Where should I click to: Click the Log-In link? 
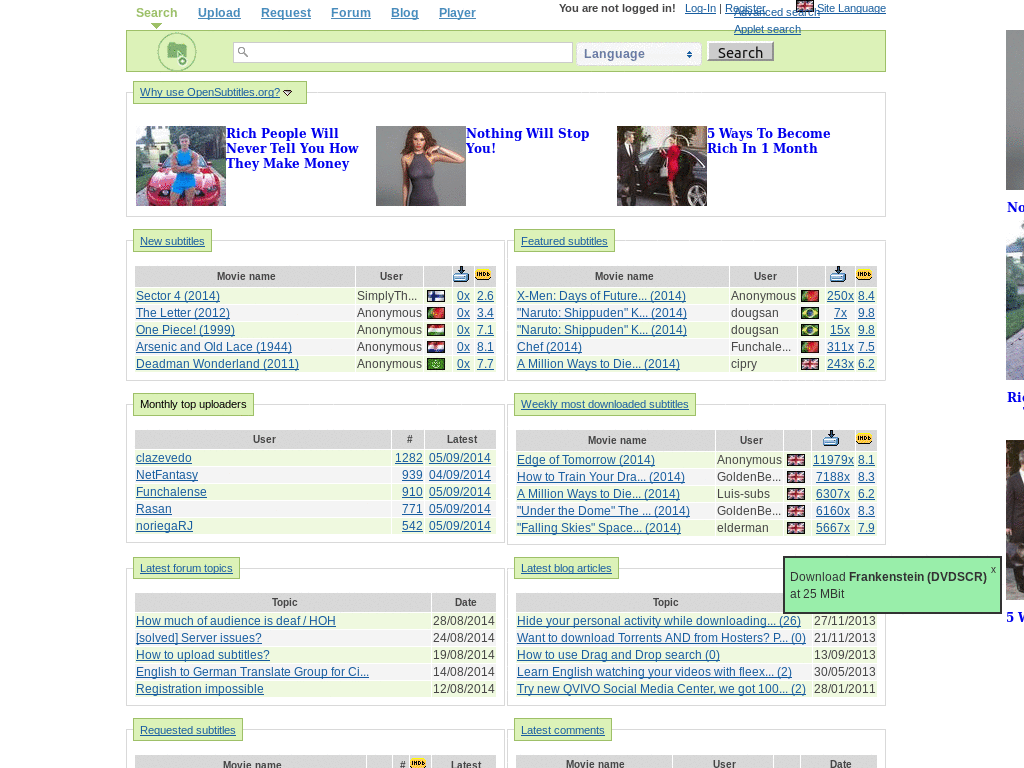700,8
